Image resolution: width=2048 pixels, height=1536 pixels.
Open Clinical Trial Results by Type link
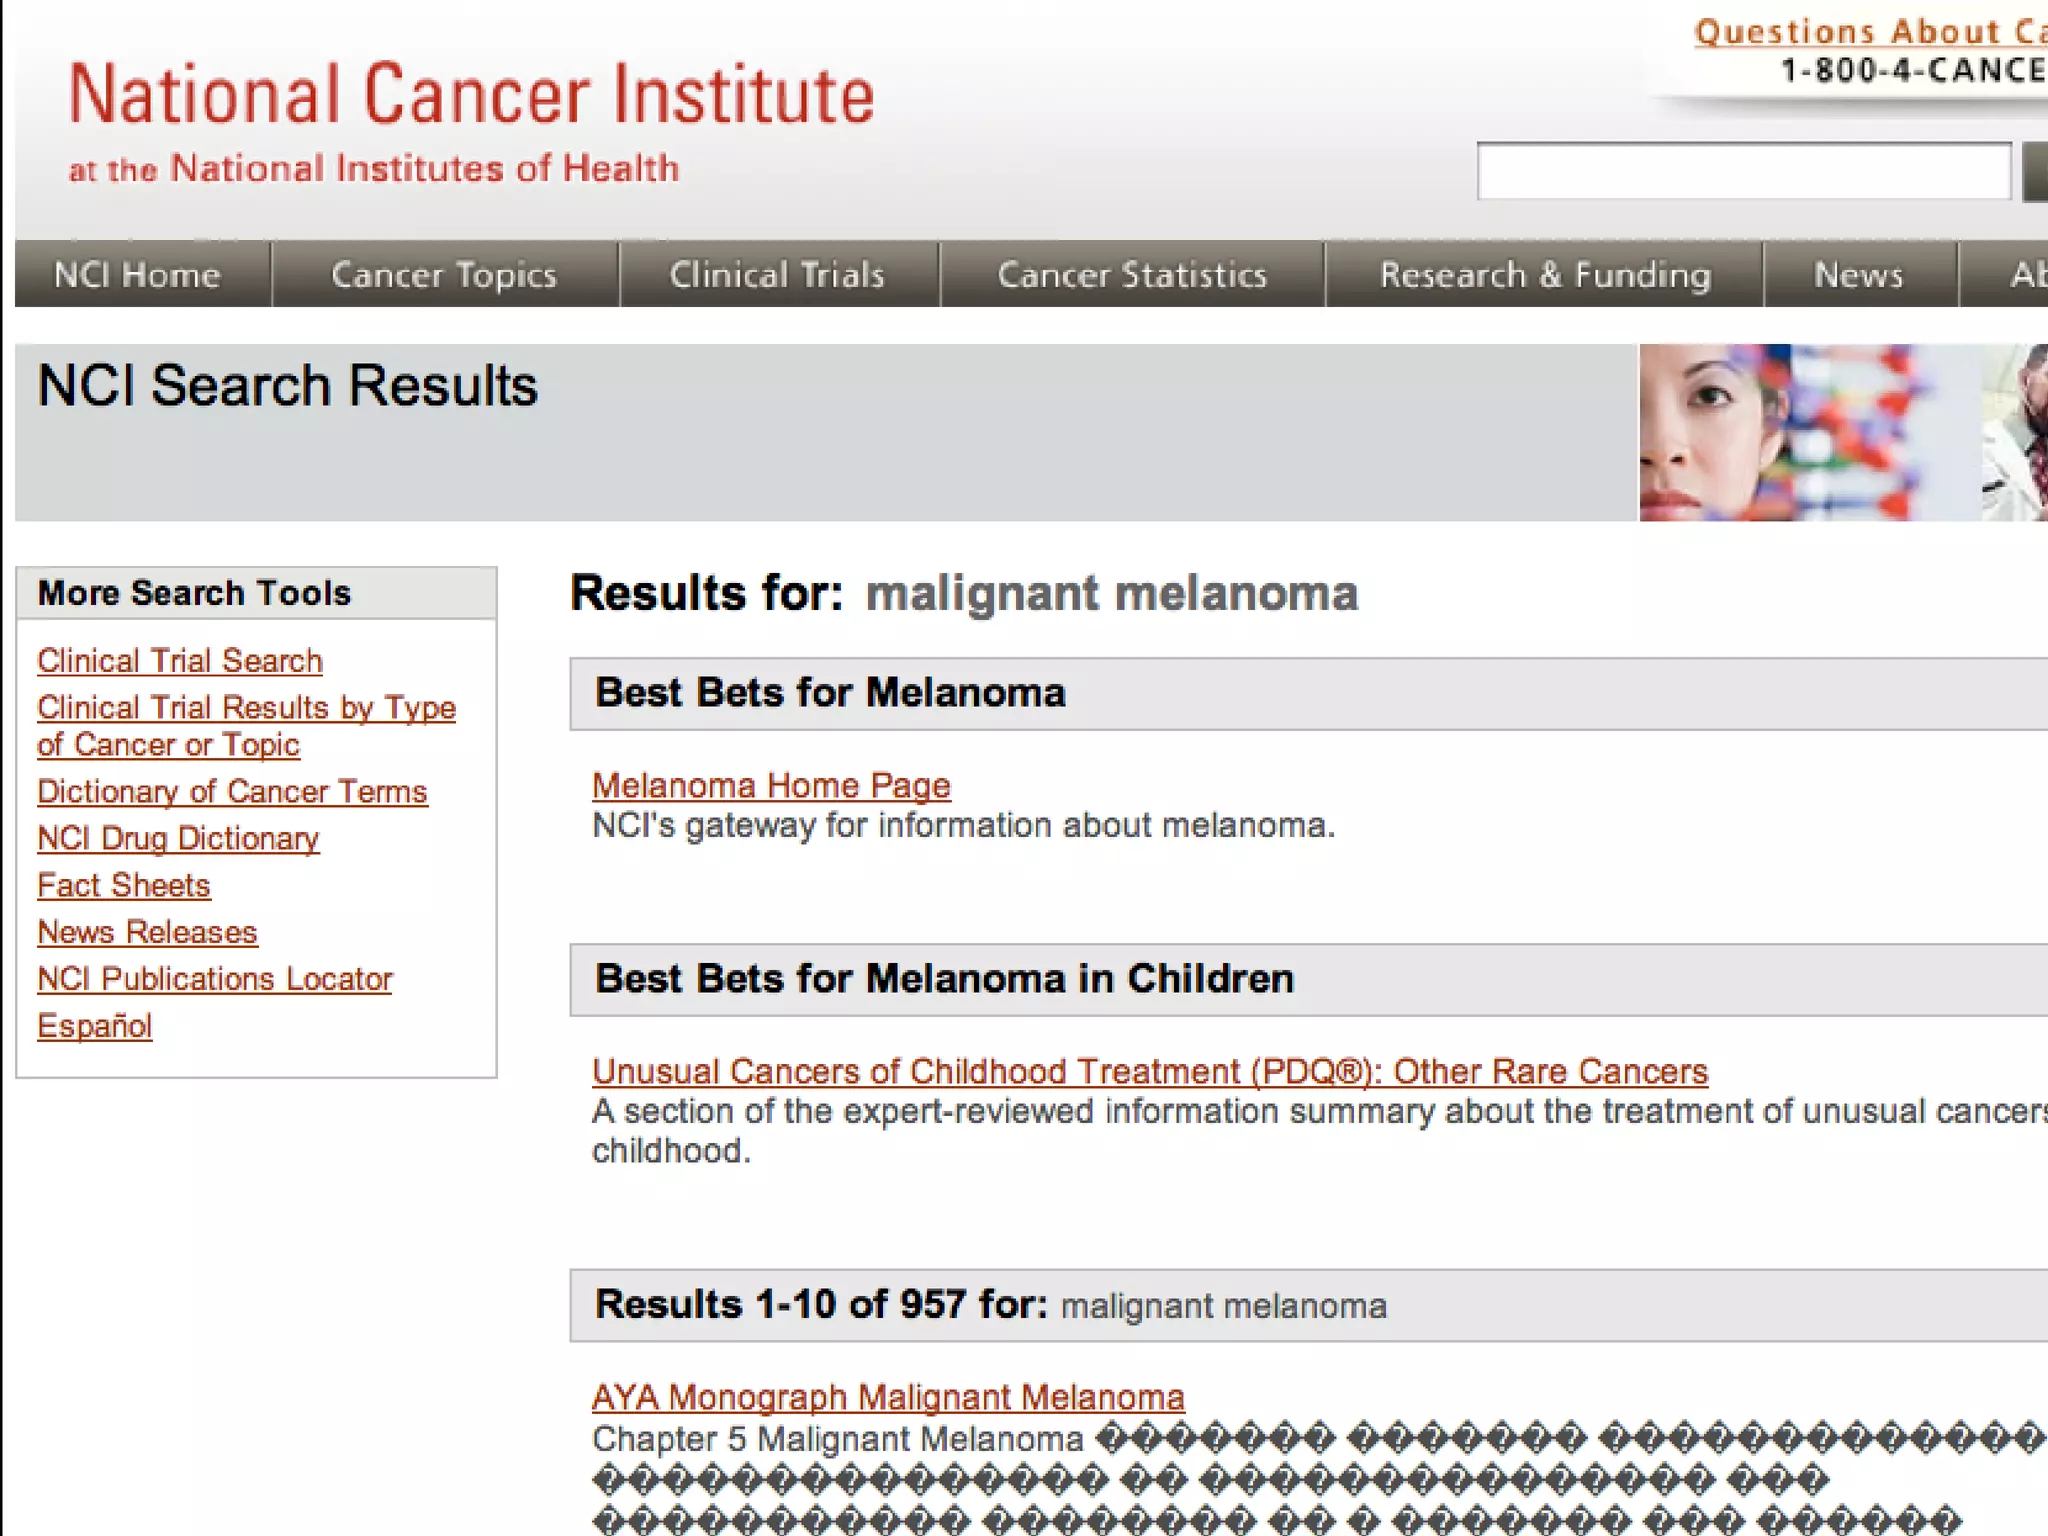click(x=246, y=708)
